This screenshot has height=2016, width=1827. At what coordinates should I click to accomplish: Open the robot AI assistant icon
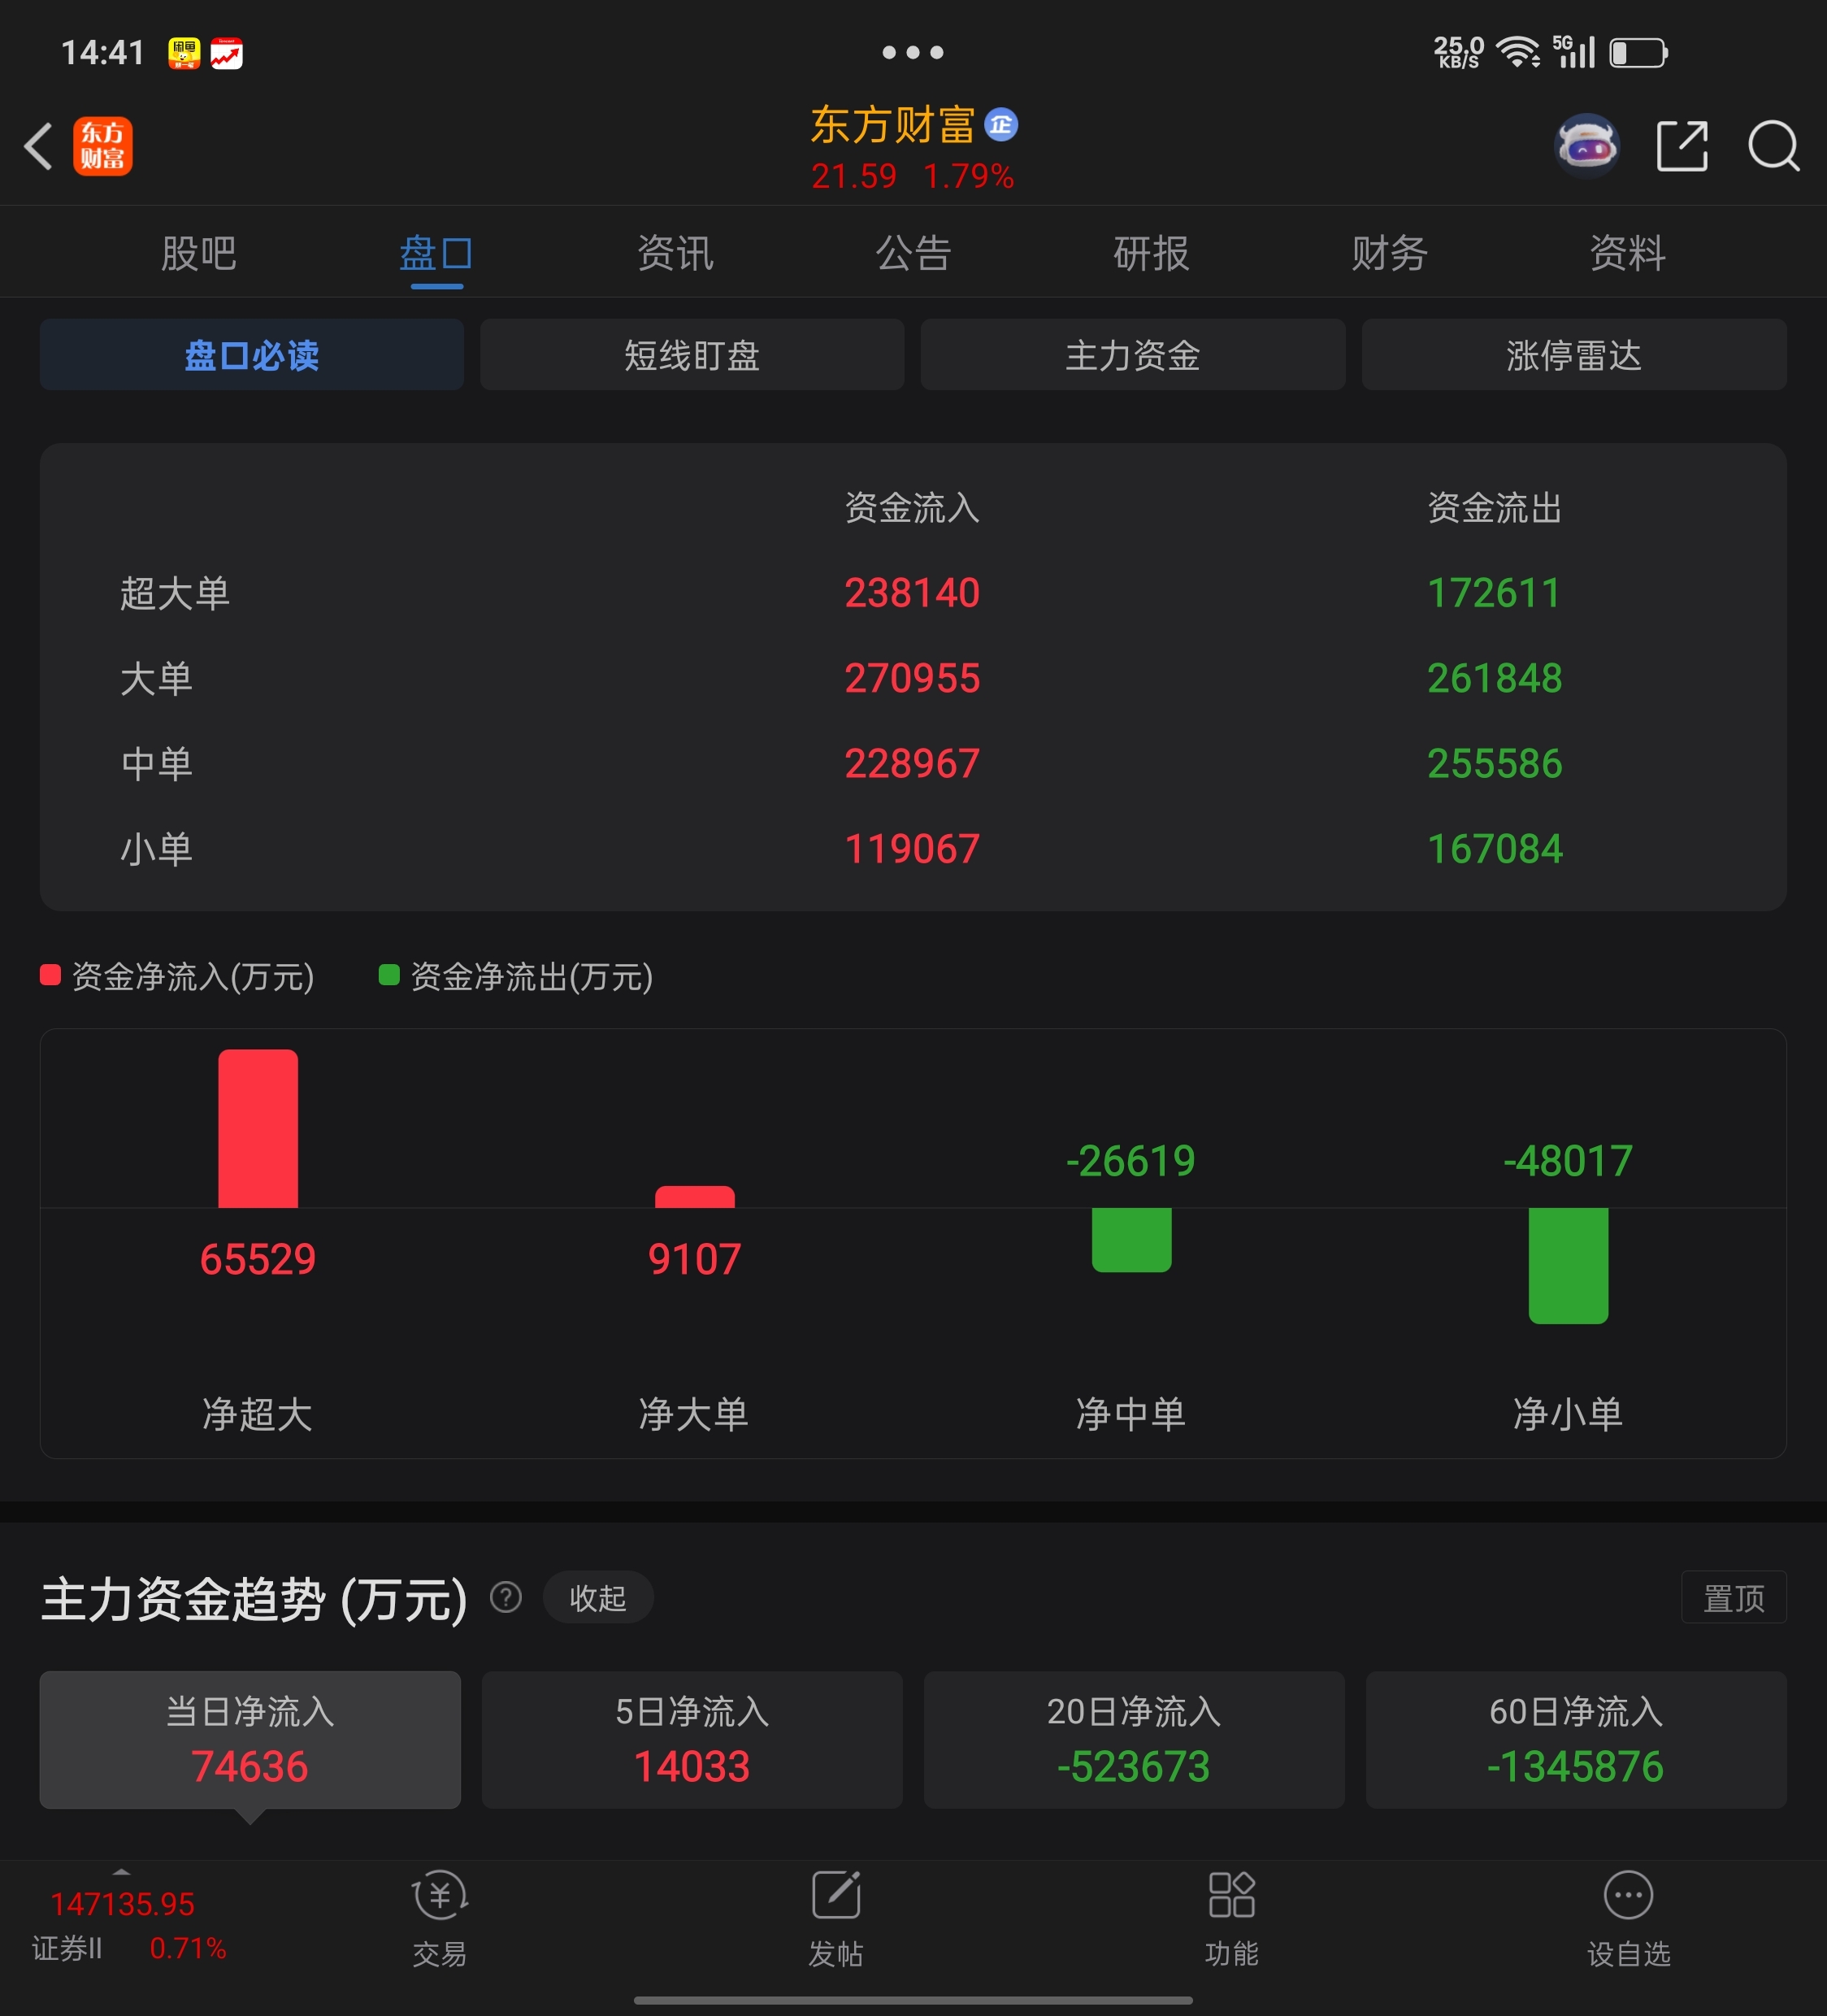pyautogui.click(x=1586, y=146)
